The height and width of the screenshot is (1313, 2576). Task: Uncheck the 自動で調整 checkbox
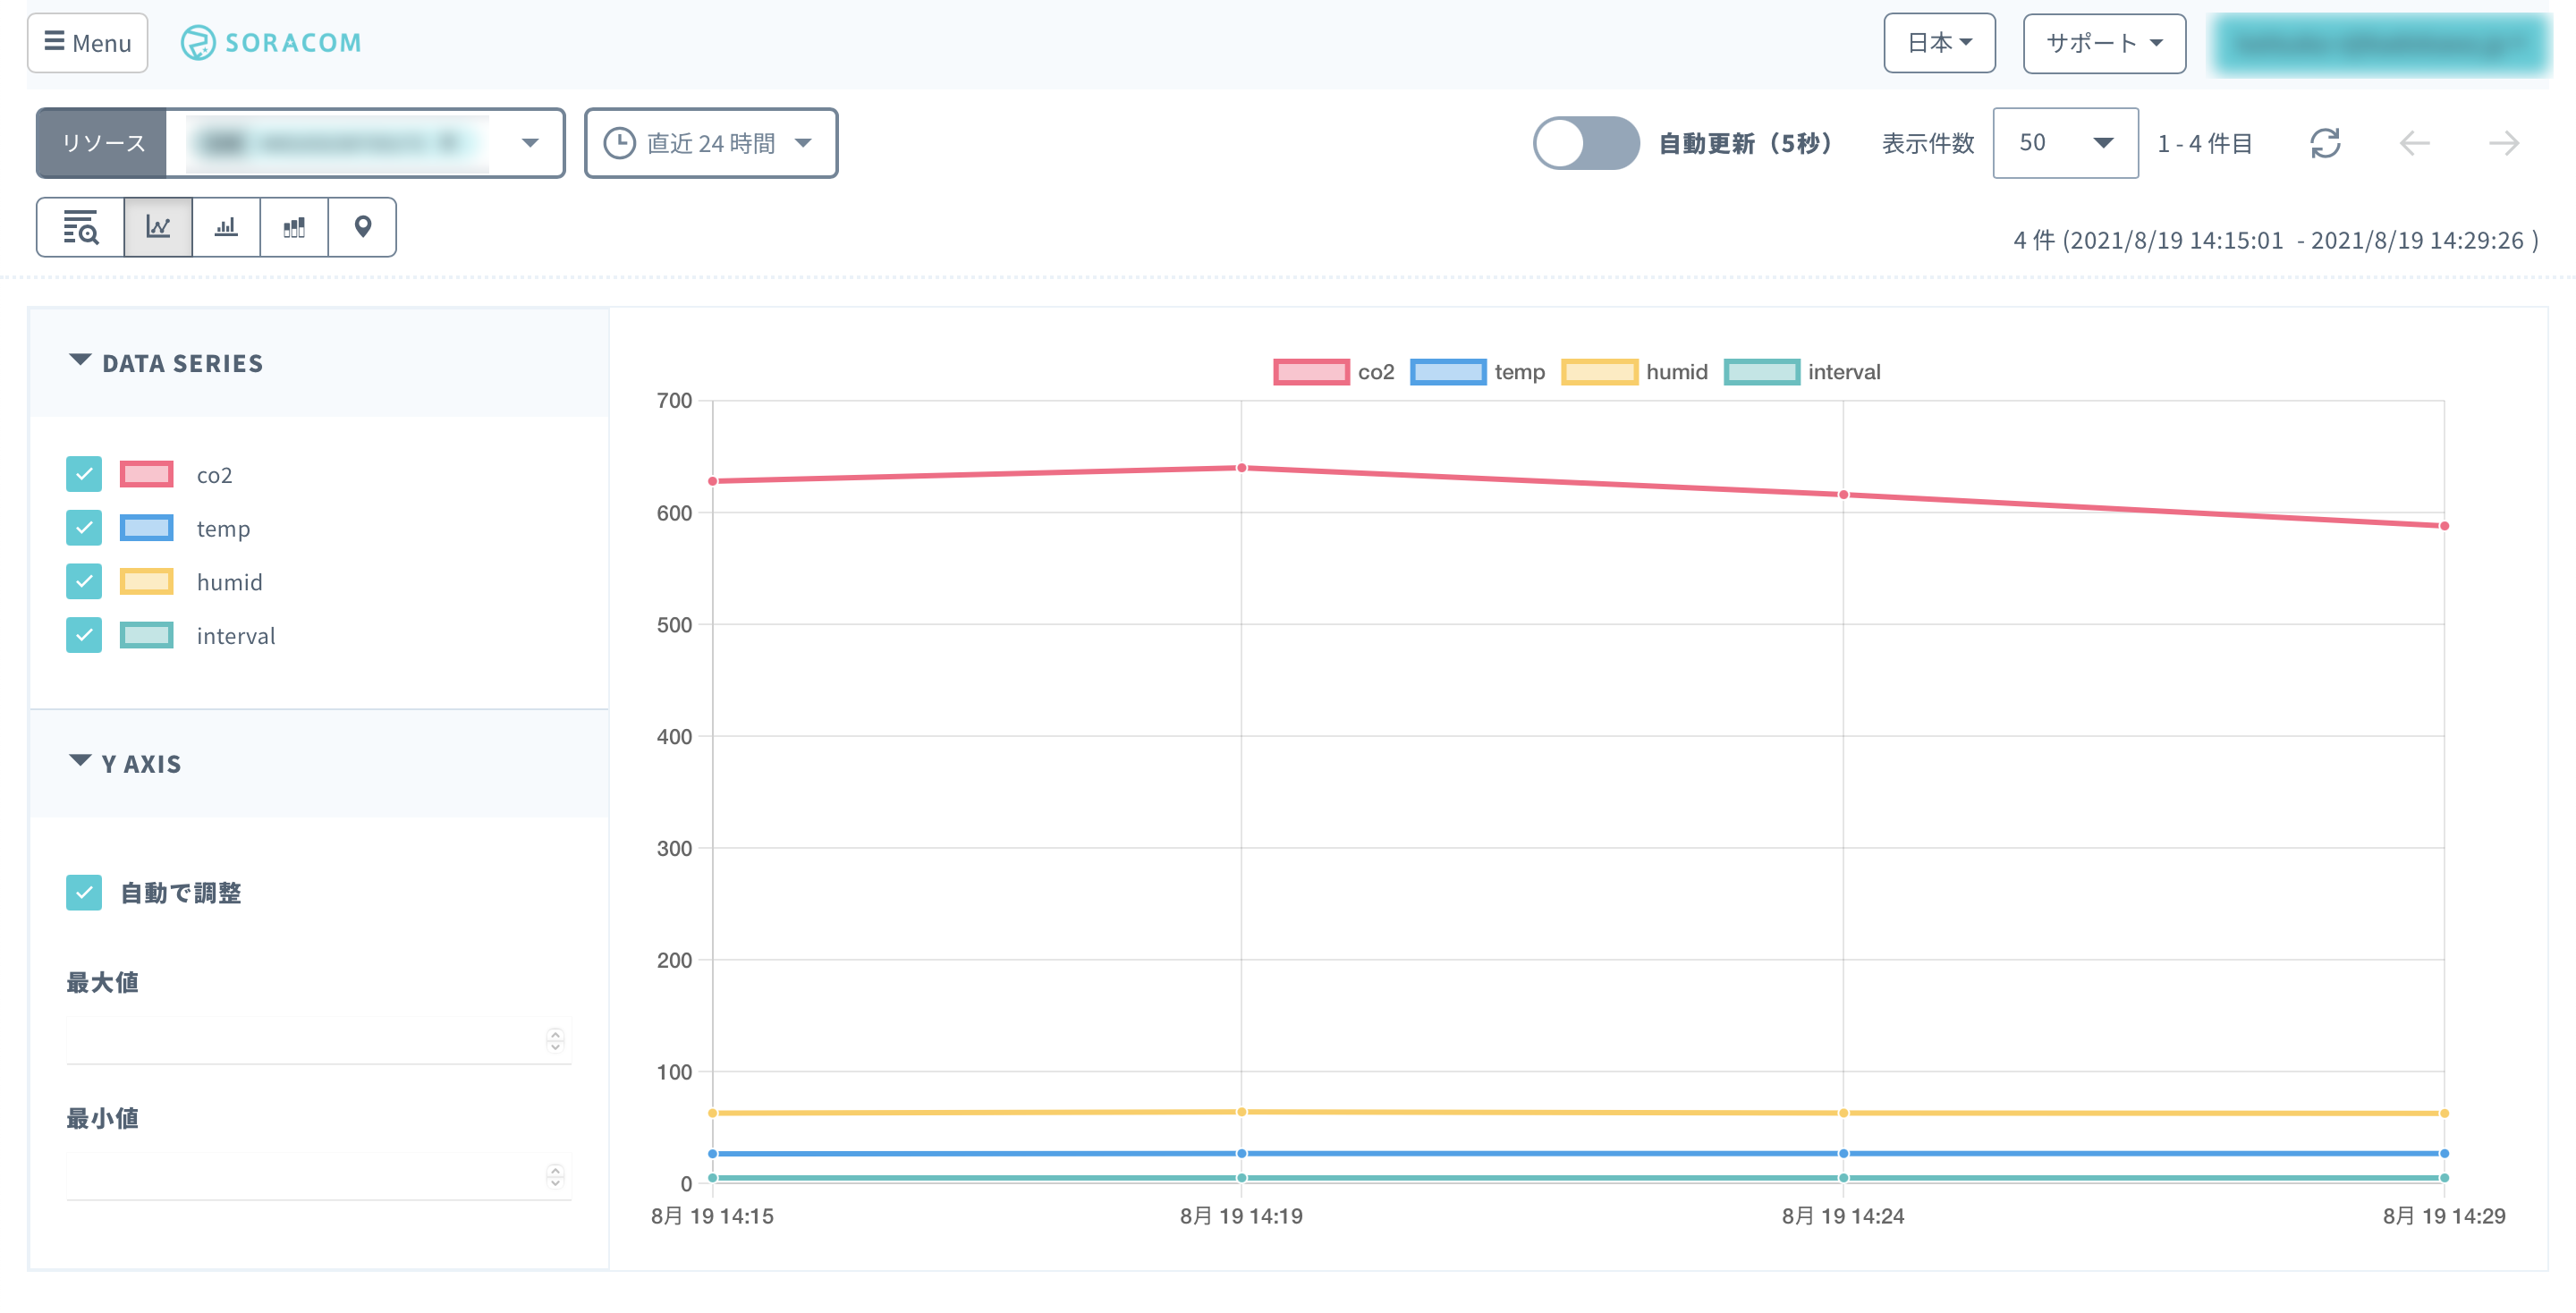click(84, 892)
